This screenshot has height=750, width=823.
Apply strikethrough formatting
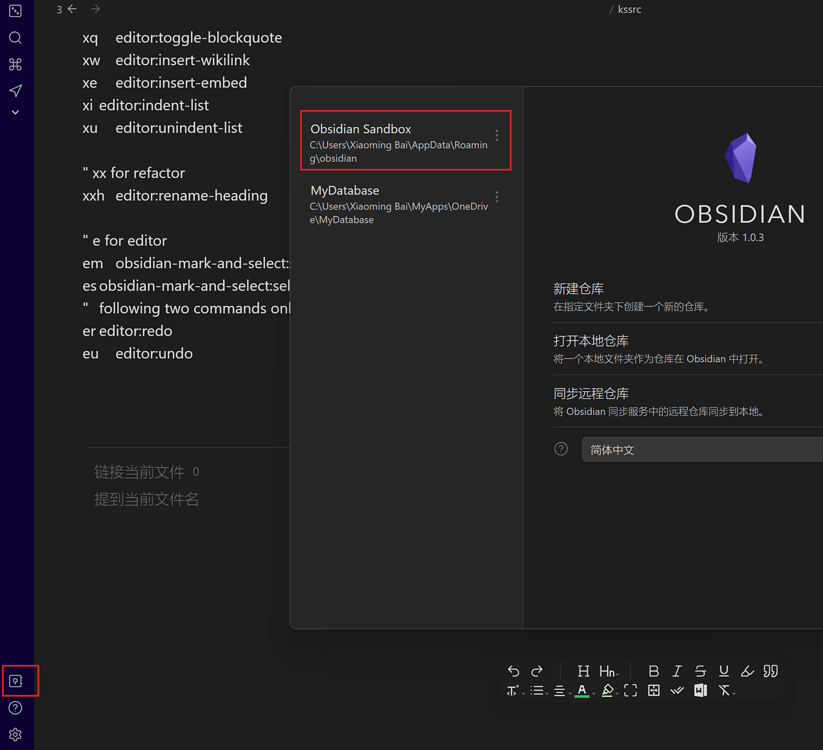pyautogui.click(x=700, y=671)
